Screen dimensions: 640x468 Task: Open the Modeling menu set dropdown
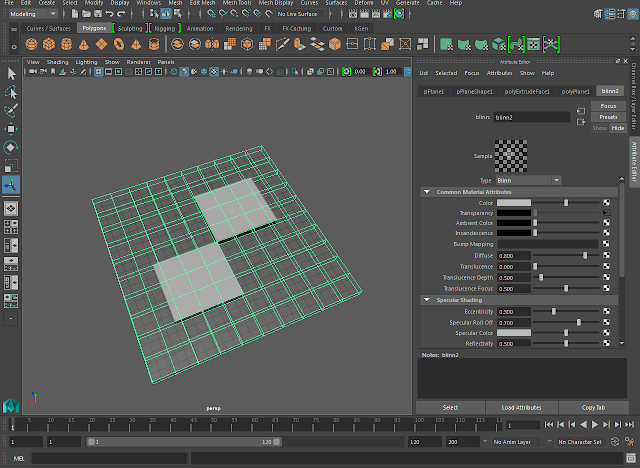coord(35,14)
